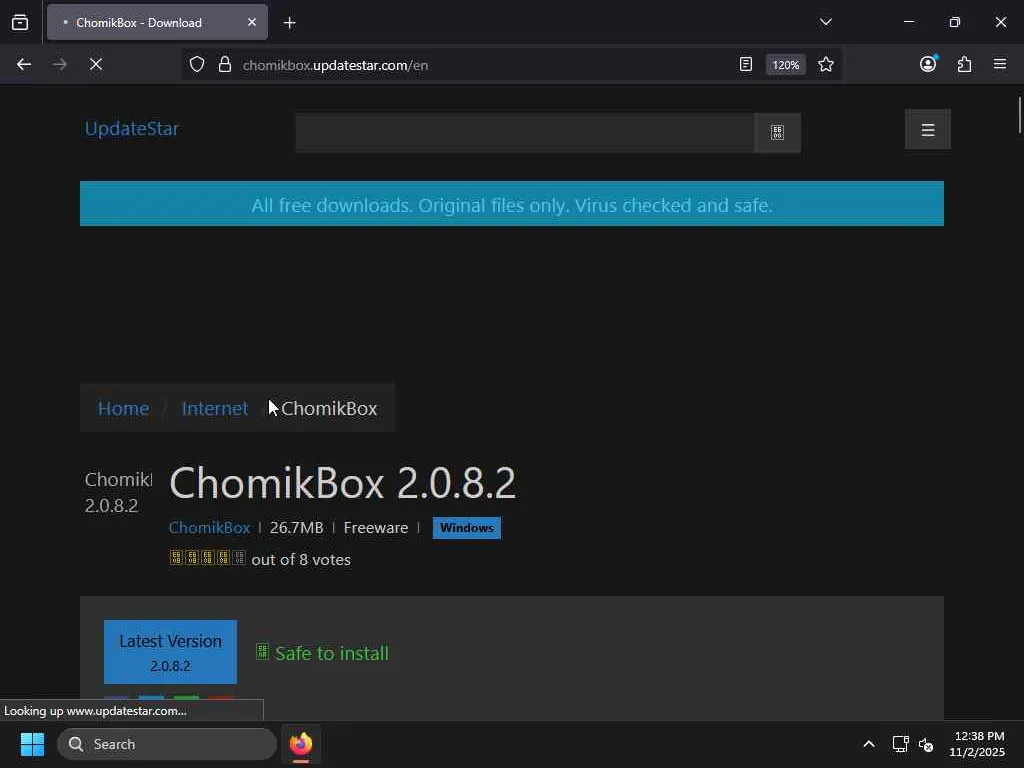Submit search with the search button

tap(777, 133)
